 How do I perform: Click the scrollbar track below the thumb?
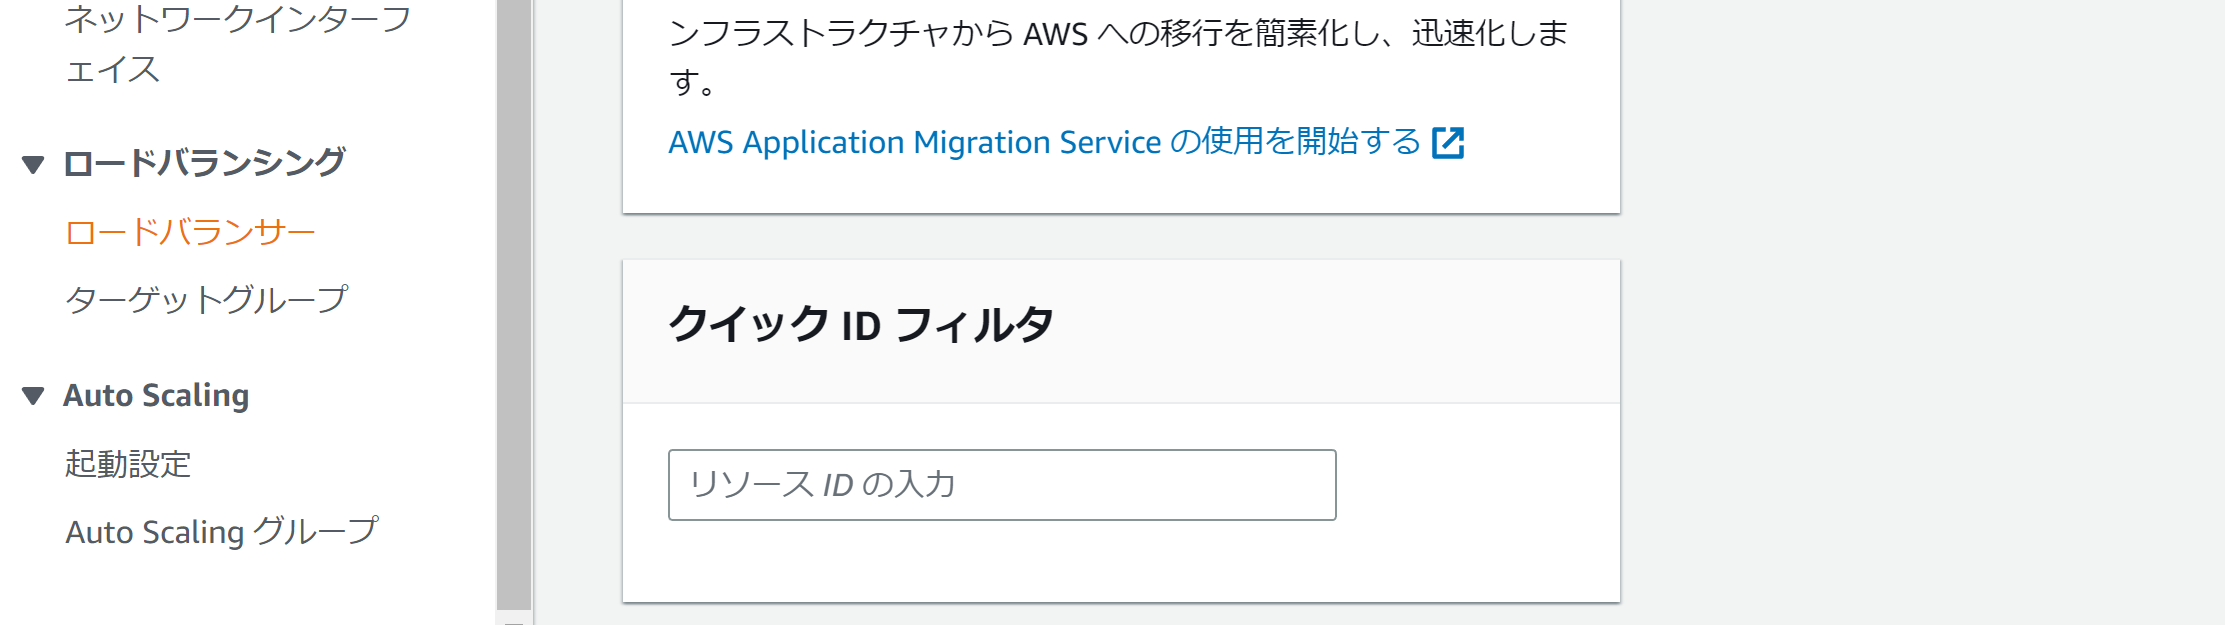pos(514,617)
